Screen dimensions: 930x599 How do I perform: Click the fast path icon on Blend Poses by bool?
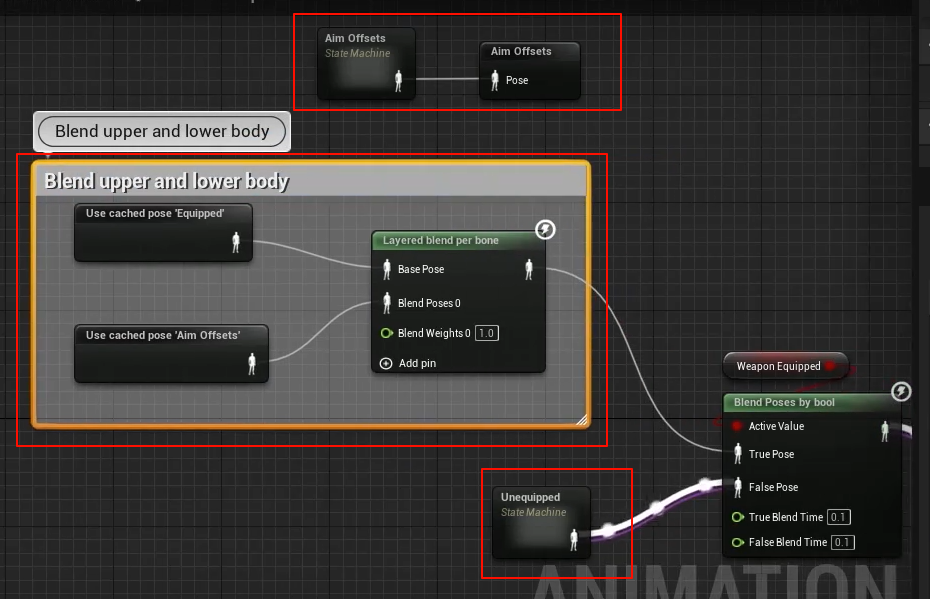[x=901, y=391]
